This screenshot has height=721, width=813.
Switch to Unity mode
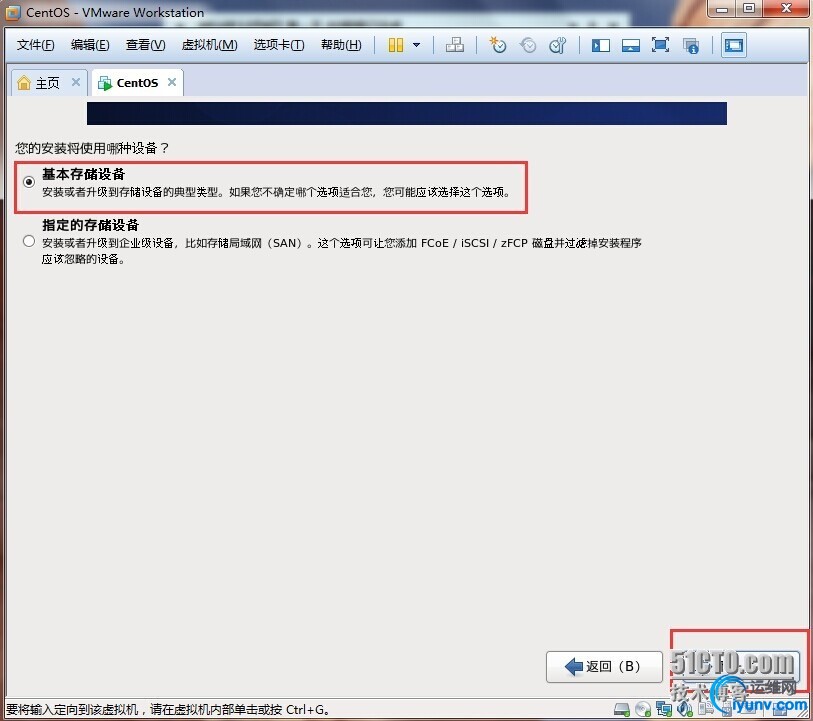(x=691, y=46)
